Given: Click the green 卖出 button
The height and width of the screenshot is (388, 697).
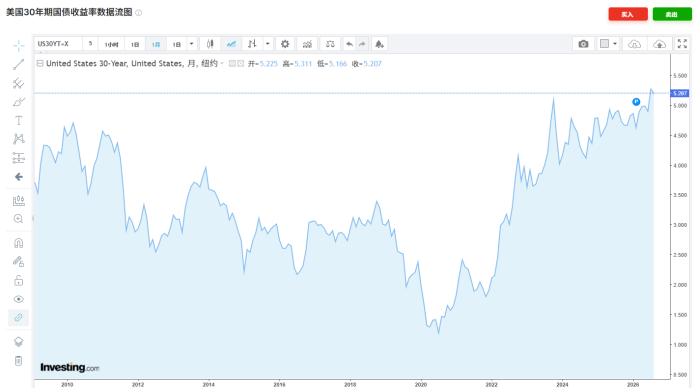Looking at the screenshot, I should 672,14.
